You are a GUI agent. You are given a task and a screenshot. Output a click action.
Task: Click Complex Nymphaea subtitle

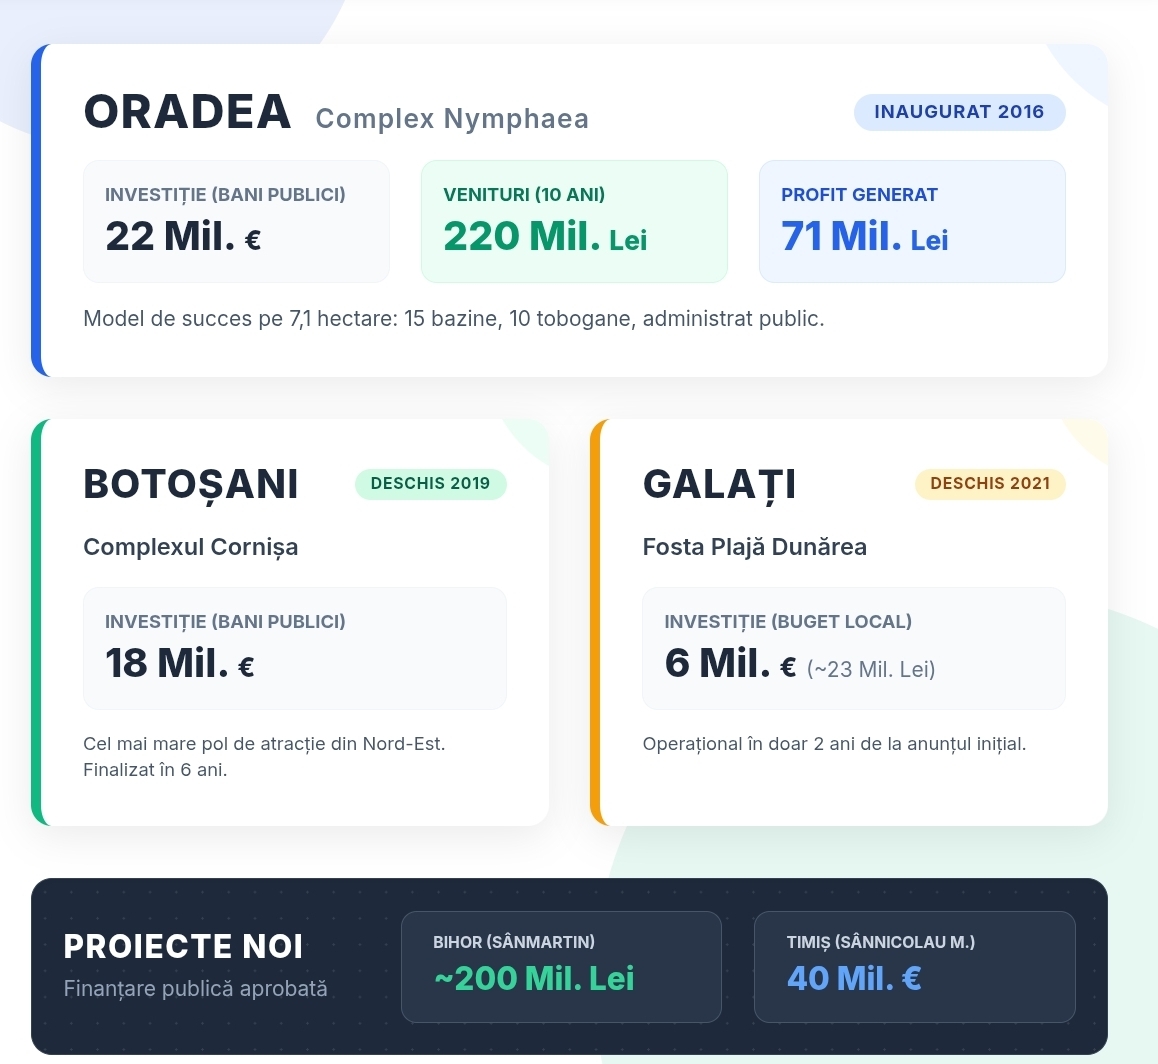452,119
